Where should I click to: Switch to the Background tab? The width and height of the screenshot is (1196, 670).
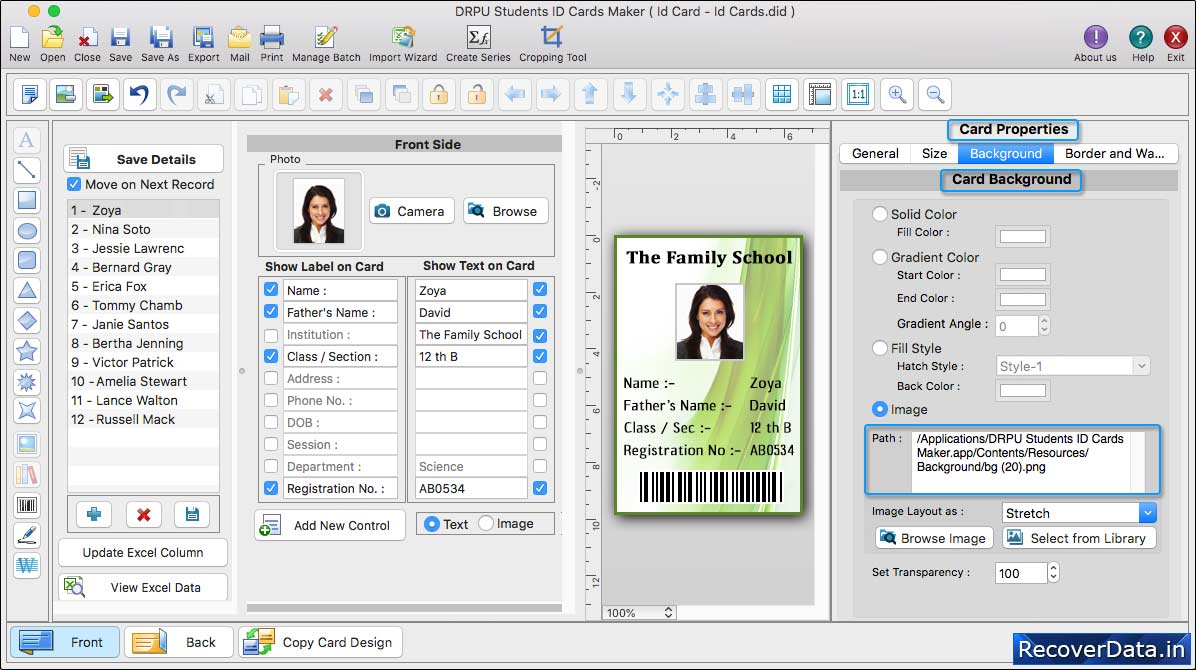click(x=1005, y=153)
